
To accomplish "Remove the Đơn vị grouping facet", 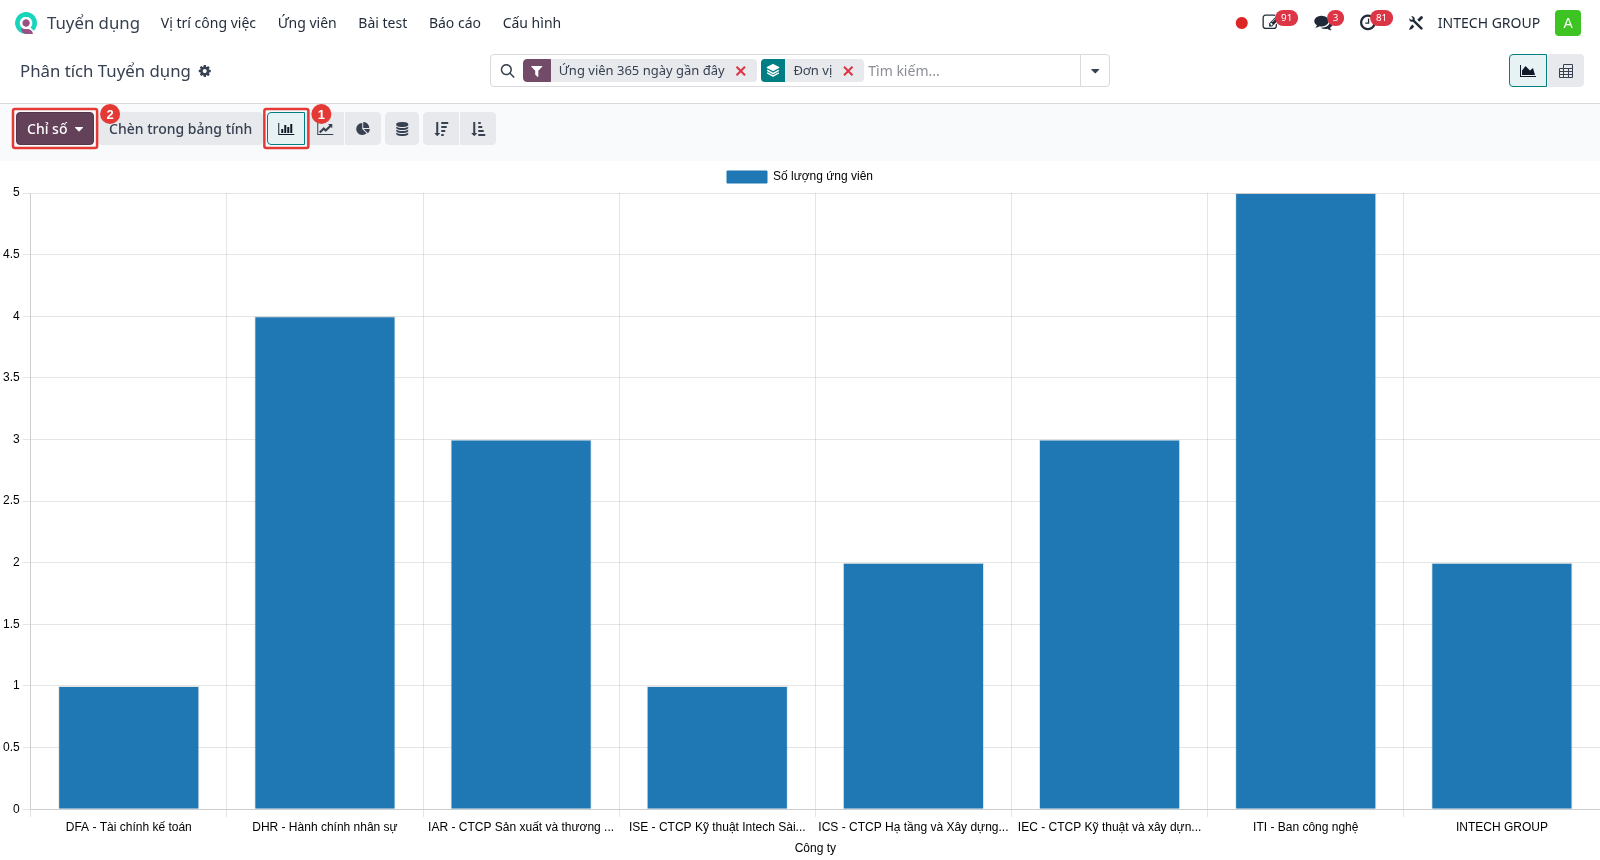I will point(848,71).
